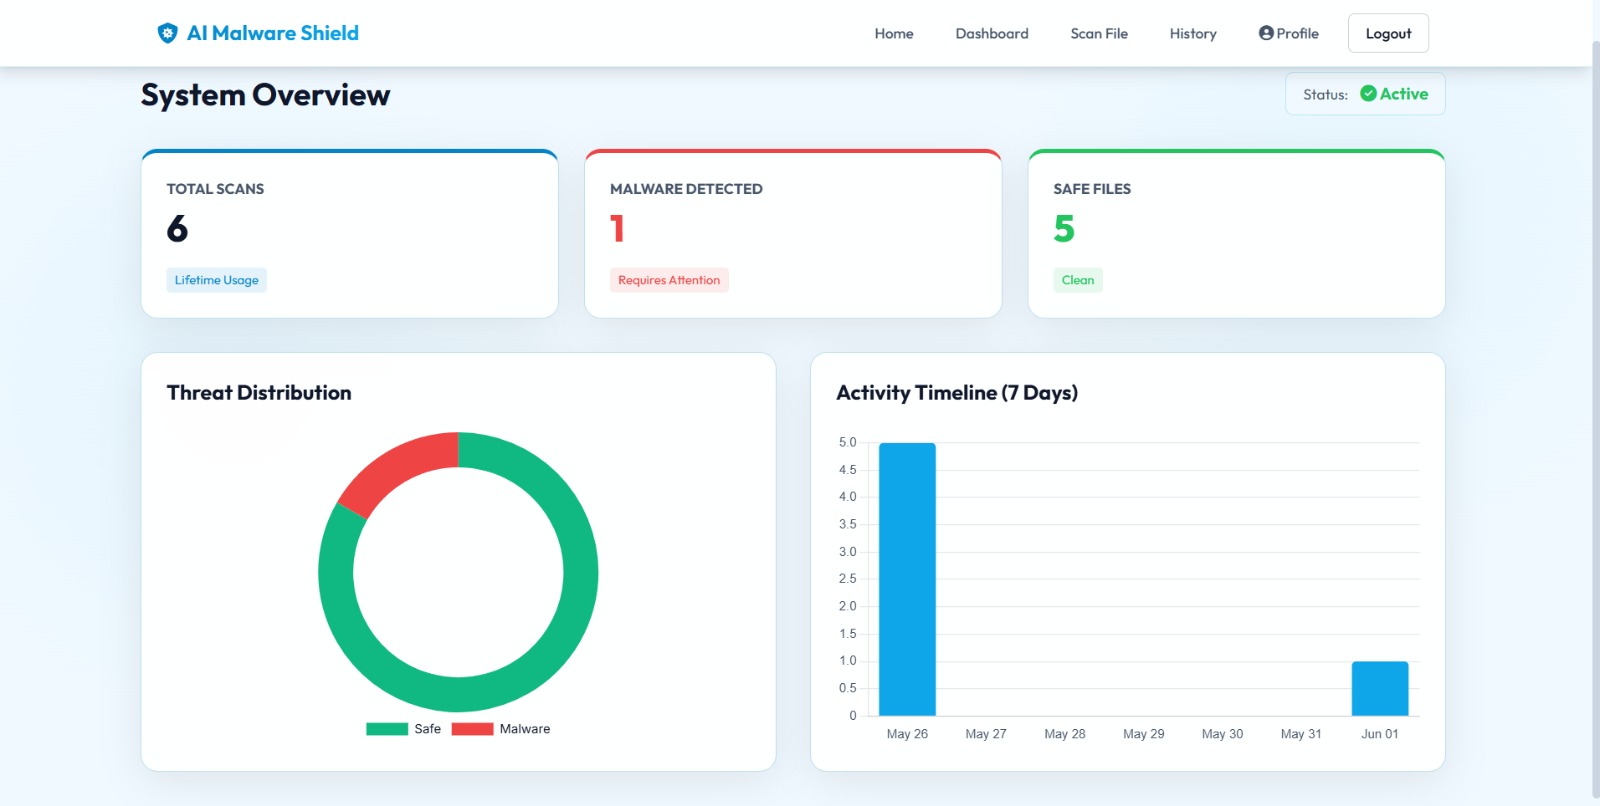Toggle the green Safe legend swatch
The width and height of the screenshot is (1600, 806).
tap(387, 729)
